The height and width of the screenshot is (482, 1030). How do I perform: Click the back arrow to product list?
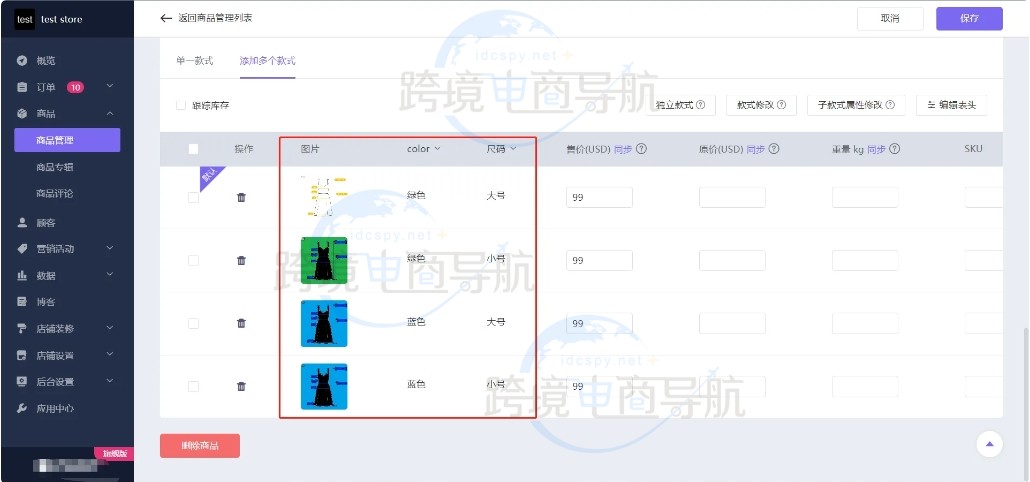(166, 18)
